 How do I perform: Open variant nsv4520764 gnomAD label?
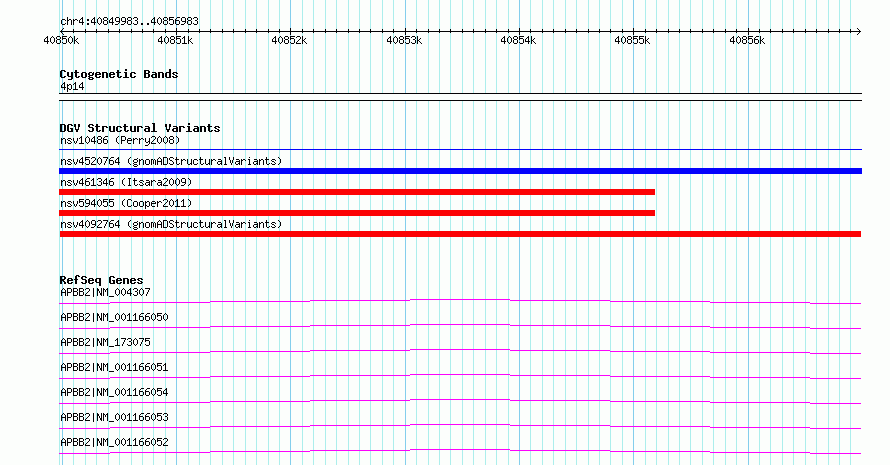tap(171, 161)
